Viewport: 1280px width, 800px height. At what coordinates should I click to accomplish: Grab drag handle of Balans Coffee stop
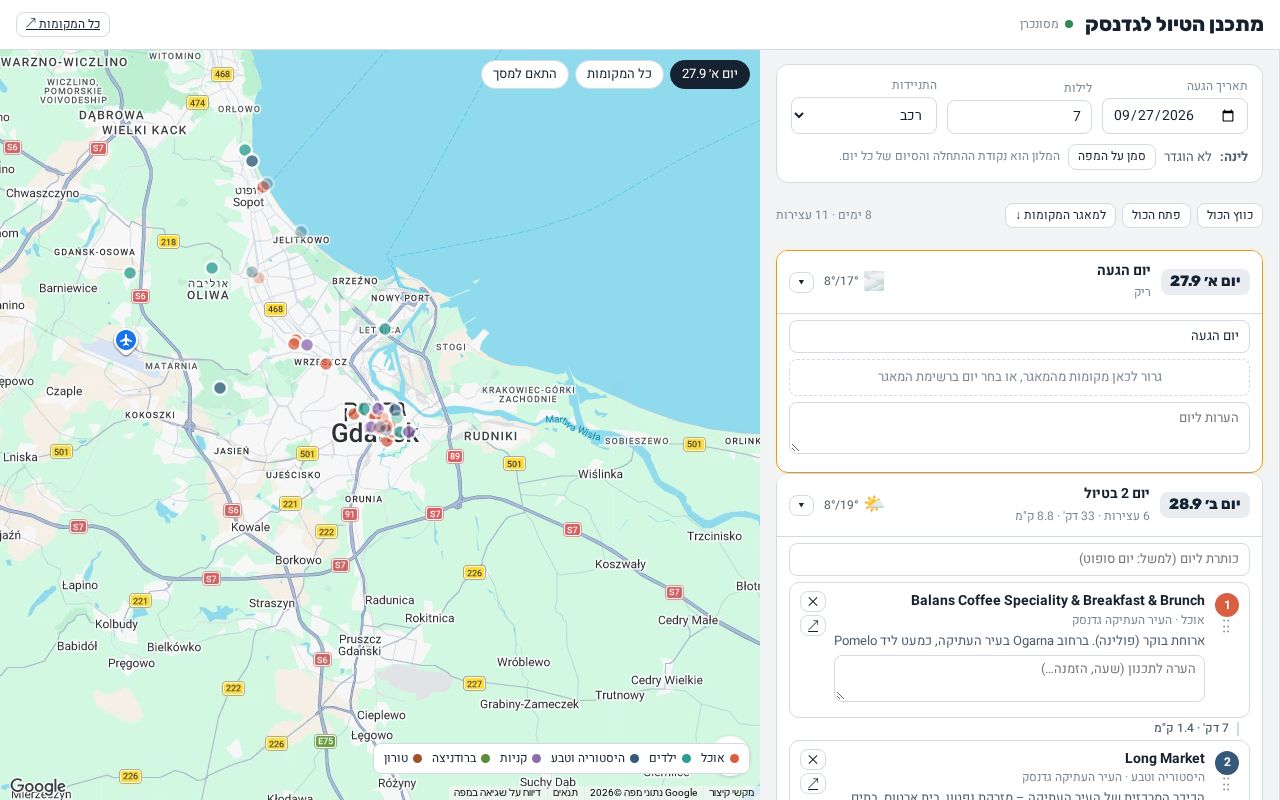coord(1226,626)
